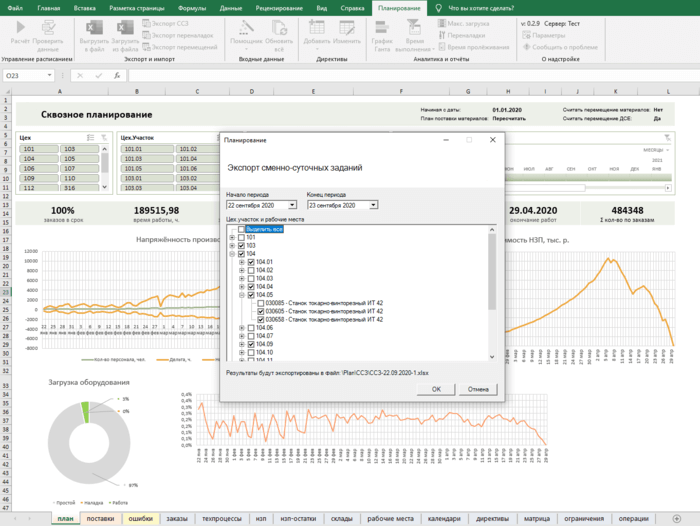Toggle the checkbox for node 103
This screenshot has width=700, height=526.
pyautogui.click(x=241, y=246)
